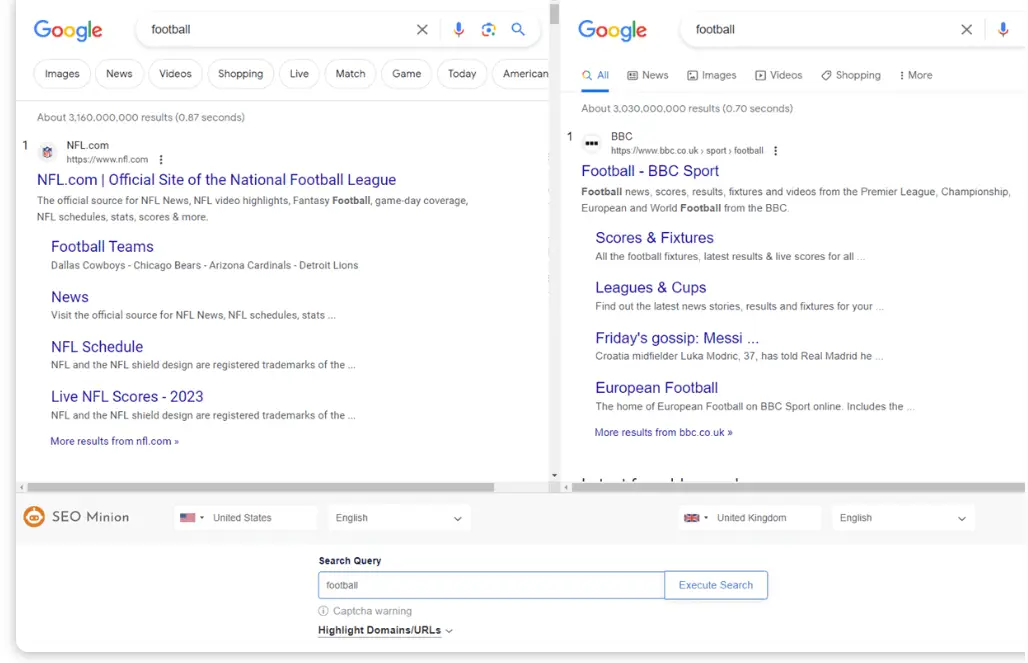Viewport: 1028px width, 663px height.
Task: Click the Google logo in left pane
Action: (x=68, y=30)
